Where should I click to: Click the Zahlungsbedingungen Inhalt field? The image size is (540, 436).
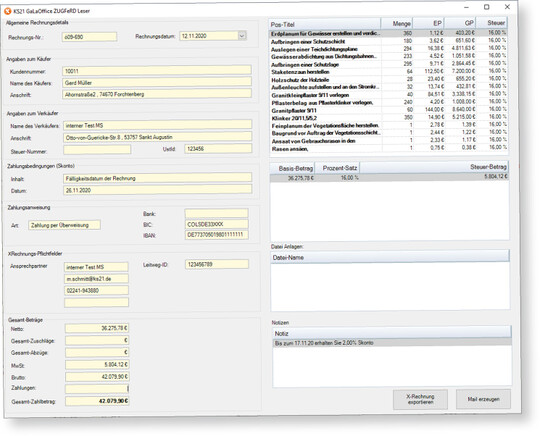point(157,178)
